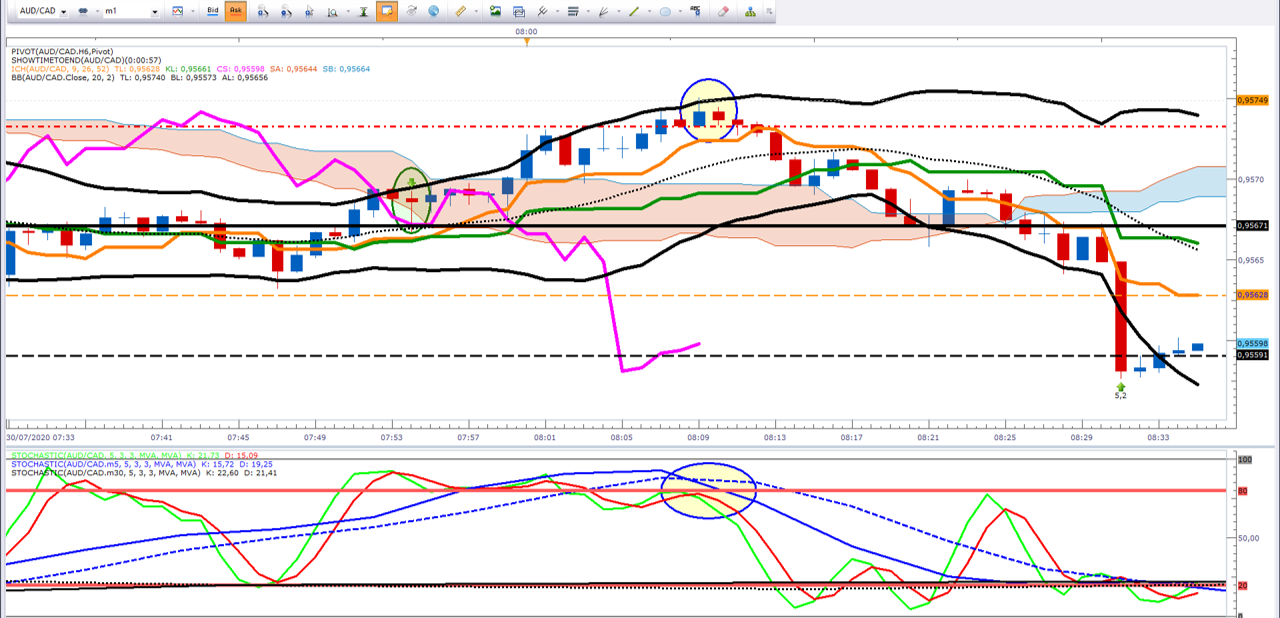Click the second zoom magnifier icon
Viewport: 1280px width, 618px height.
point(285,12)
